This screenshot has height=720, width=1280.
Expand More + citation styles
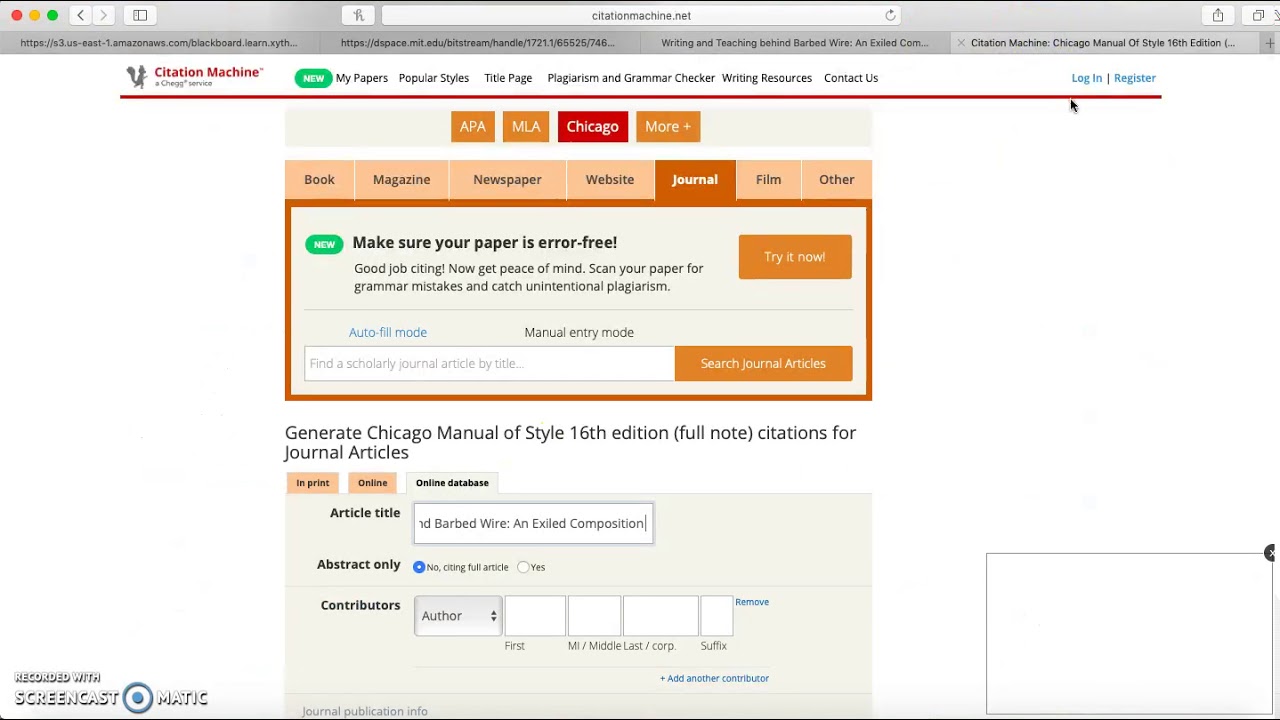click(x=668, y=127)
